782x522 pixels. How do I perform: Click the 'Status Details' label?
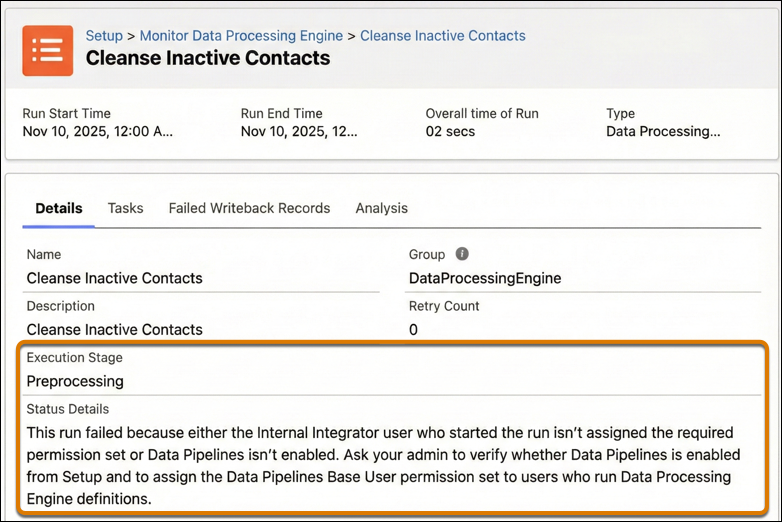pyautogui.click(x=67, y=409)
